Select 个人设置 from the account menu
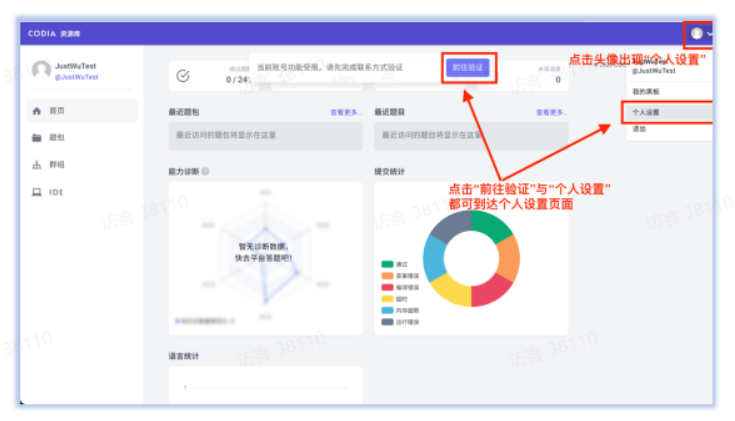 tap(646, 112)
